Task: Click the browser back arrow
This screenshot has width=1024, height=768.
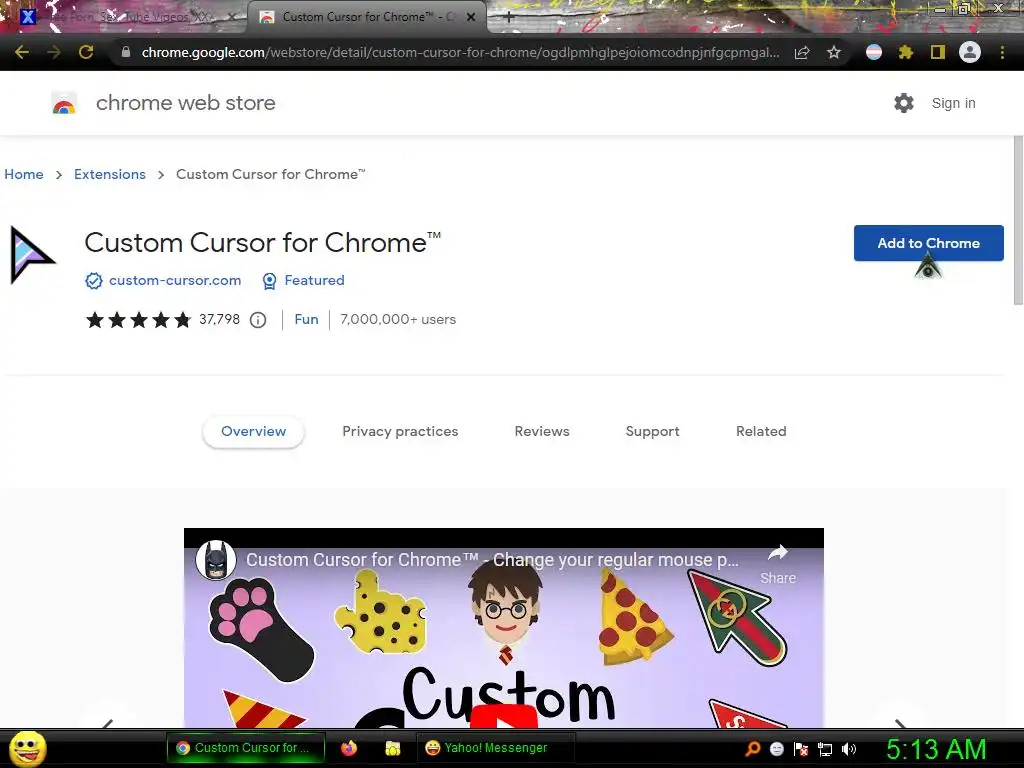Action: tap(22, 52)
